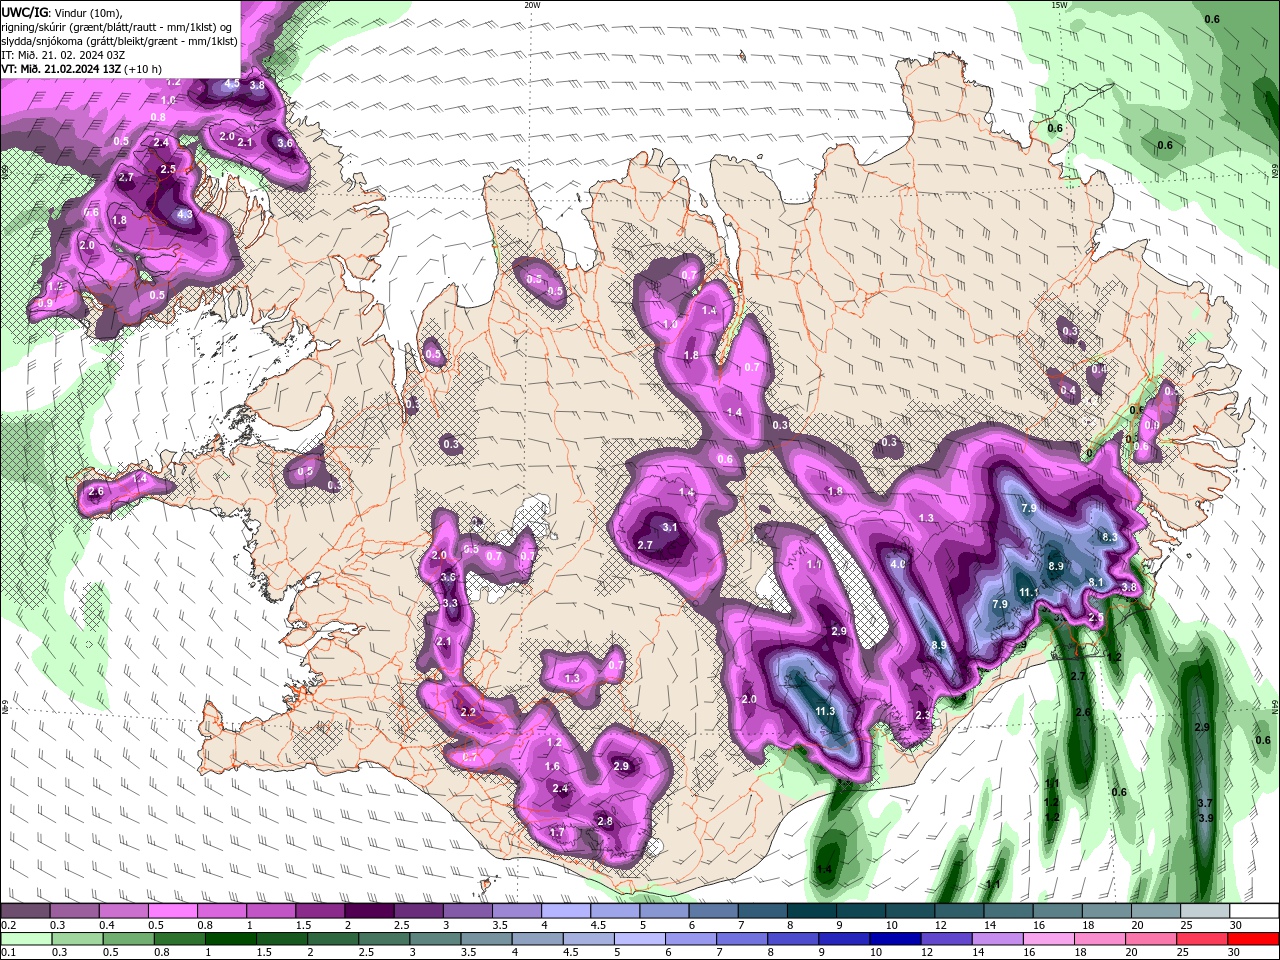The width and height of the screenshot is (1280, 960).
Task: Select the 8.3 value label on the map
Action: 1109,537
